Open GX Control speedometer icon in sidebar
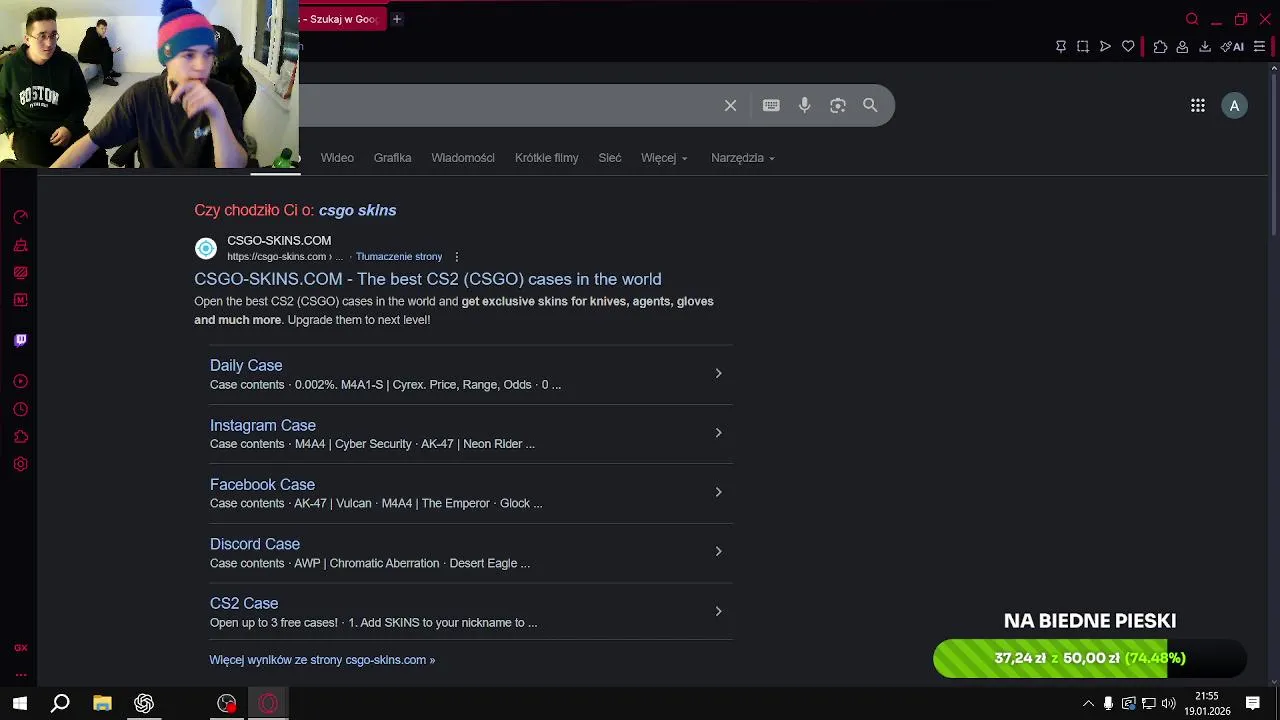1280x720 pixels. (20, 217)
